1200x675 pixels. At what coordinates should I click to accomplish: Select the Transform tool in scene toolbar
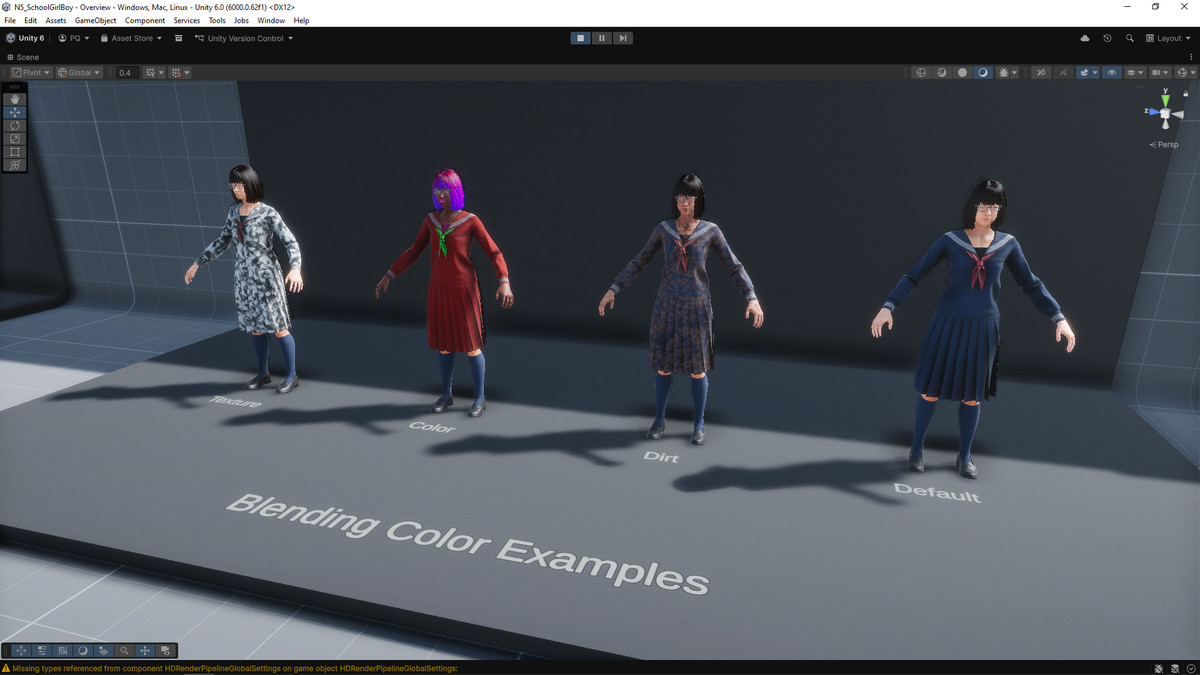[15, 165]
